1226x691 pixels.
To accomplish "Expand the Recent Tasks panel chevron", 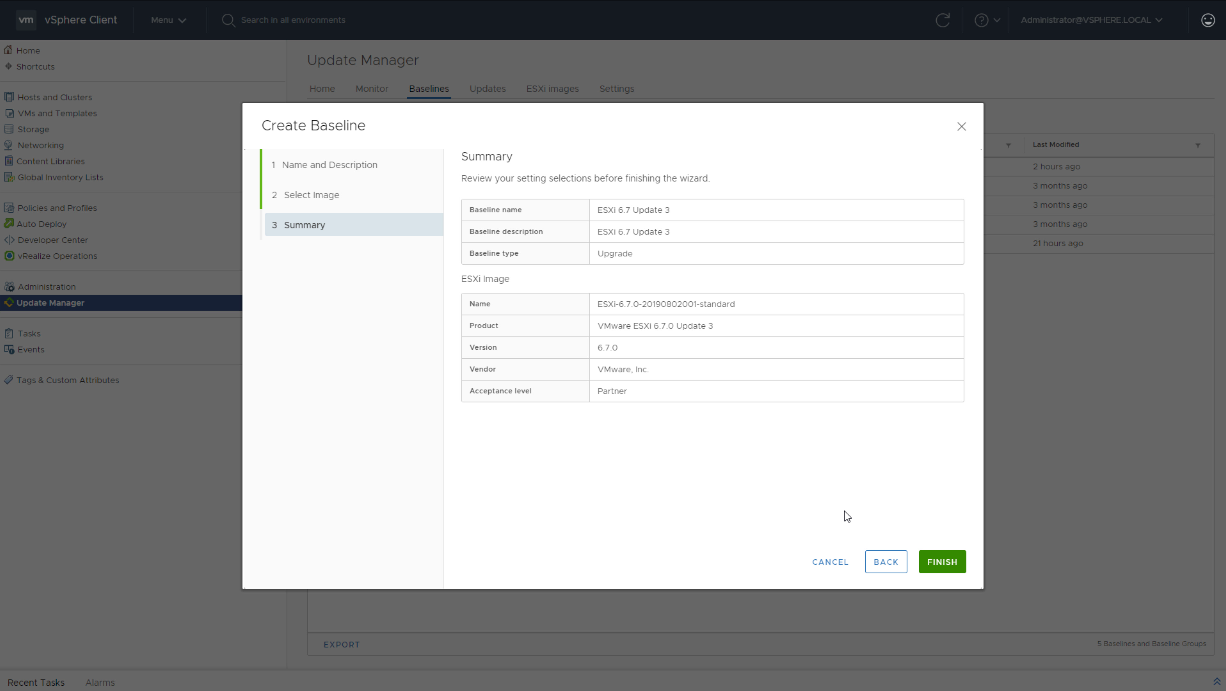I will 1217,682.
